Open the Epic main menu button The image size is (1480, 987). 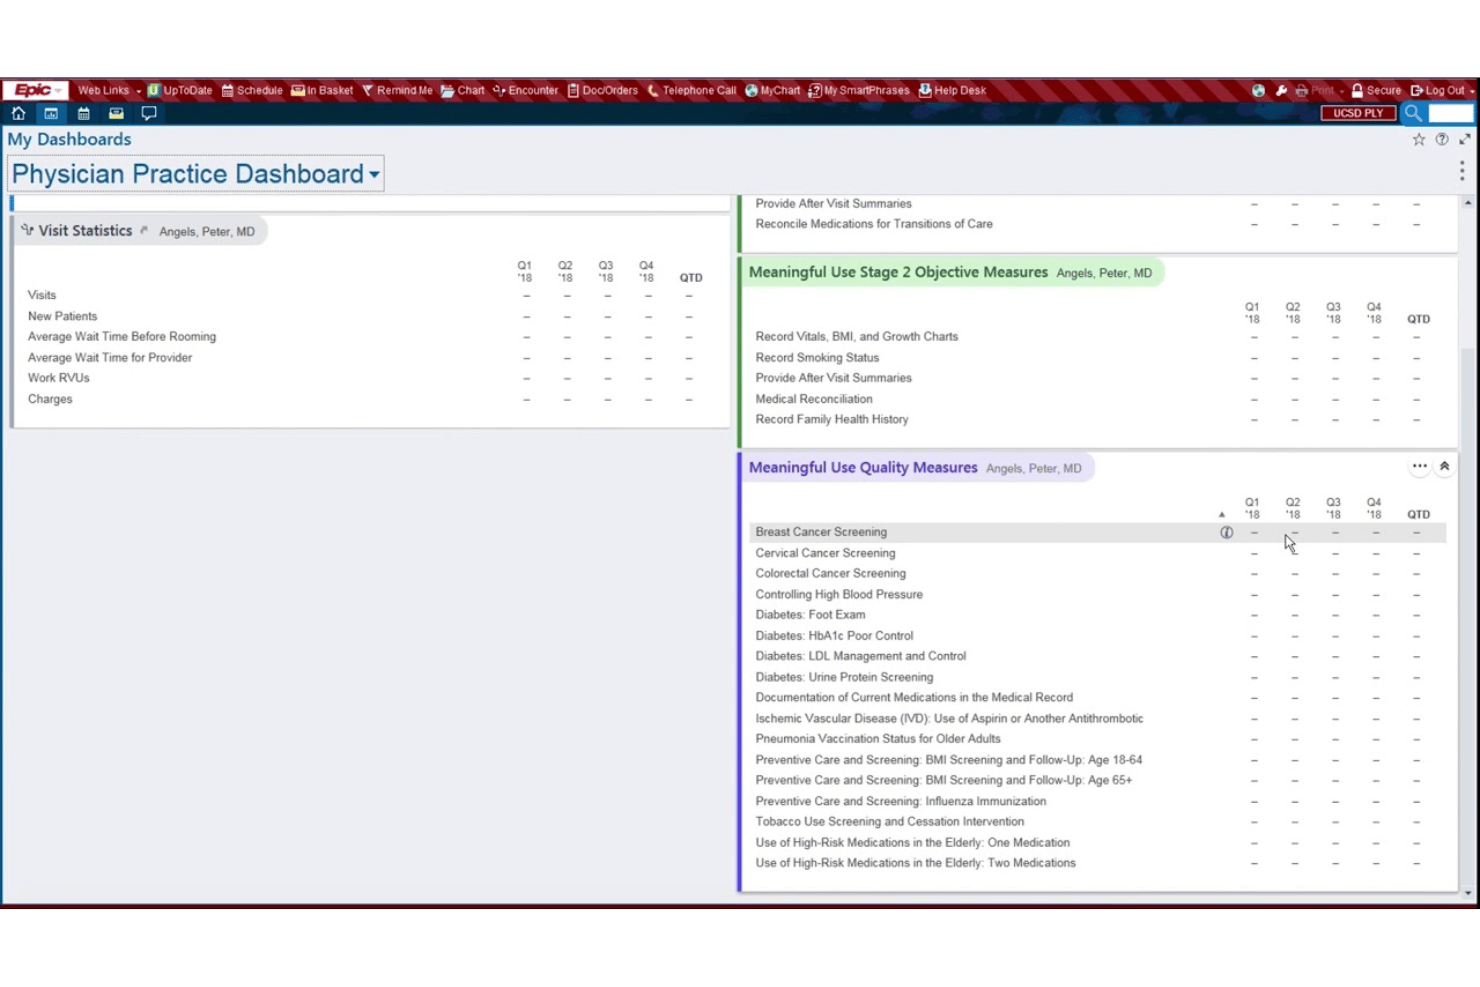[x=36, y=90]
